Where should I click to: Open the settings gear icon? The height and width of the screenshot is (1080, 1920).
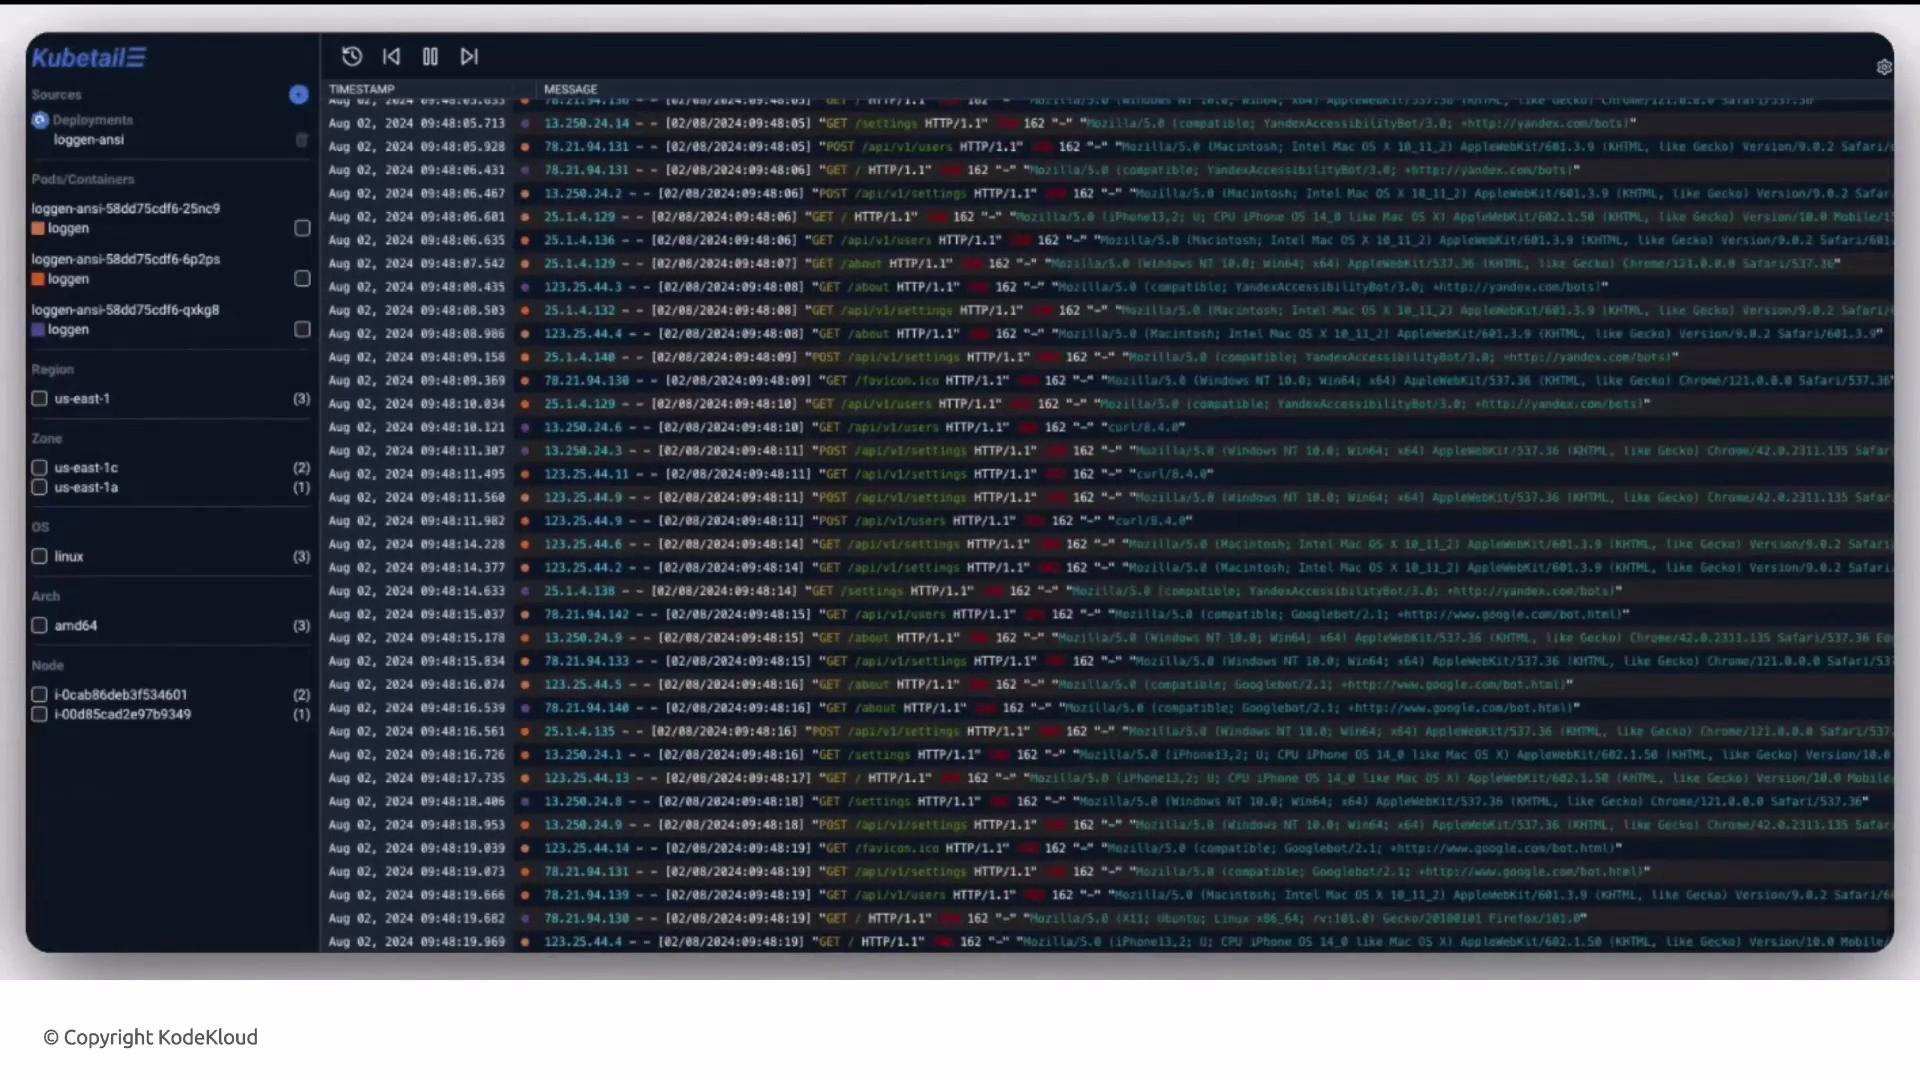(1884, 67)
